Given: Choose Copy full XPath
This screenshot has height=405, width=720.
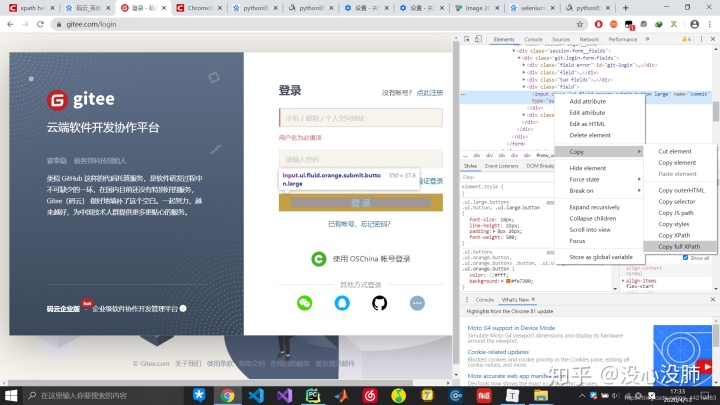Looking at the screenshot, I should (x=680, y=247).
